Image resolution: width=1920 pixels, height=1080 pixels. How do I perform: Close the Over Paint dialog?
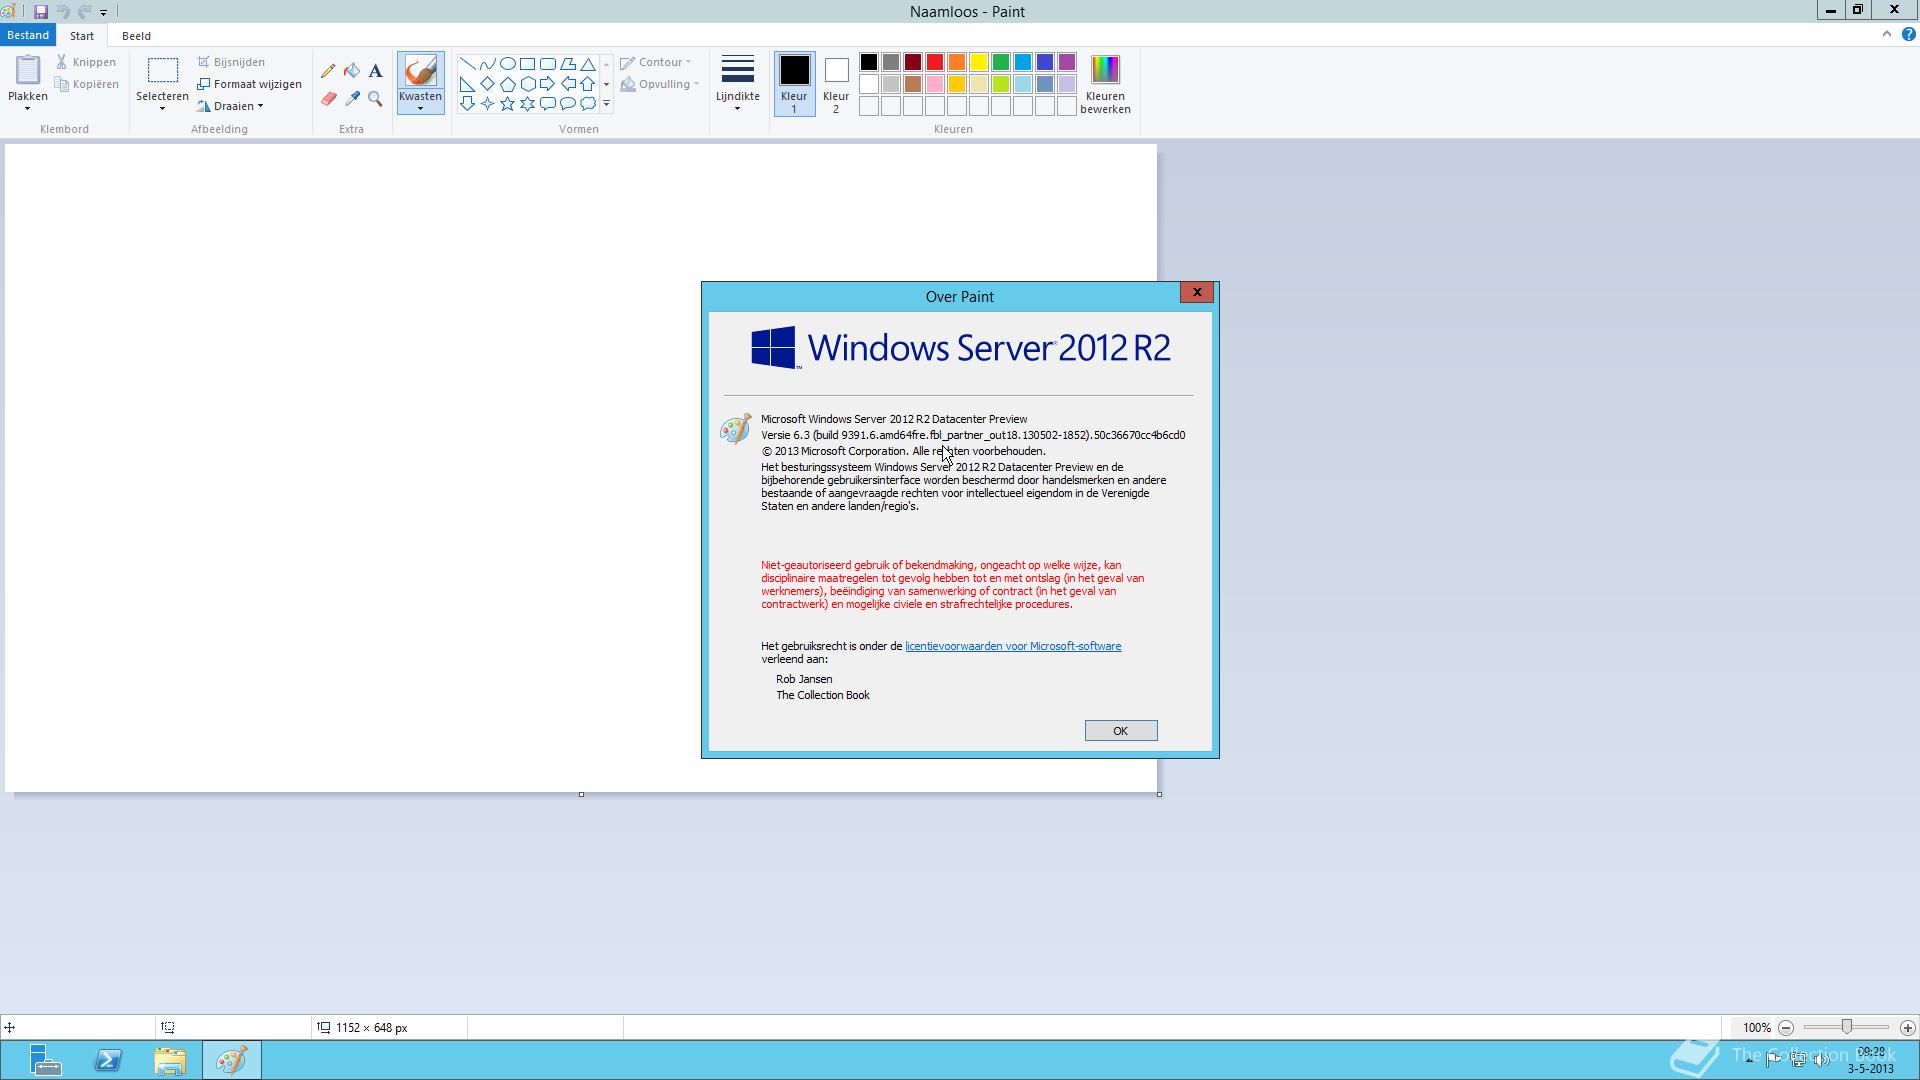click(x=1197, y=292)
